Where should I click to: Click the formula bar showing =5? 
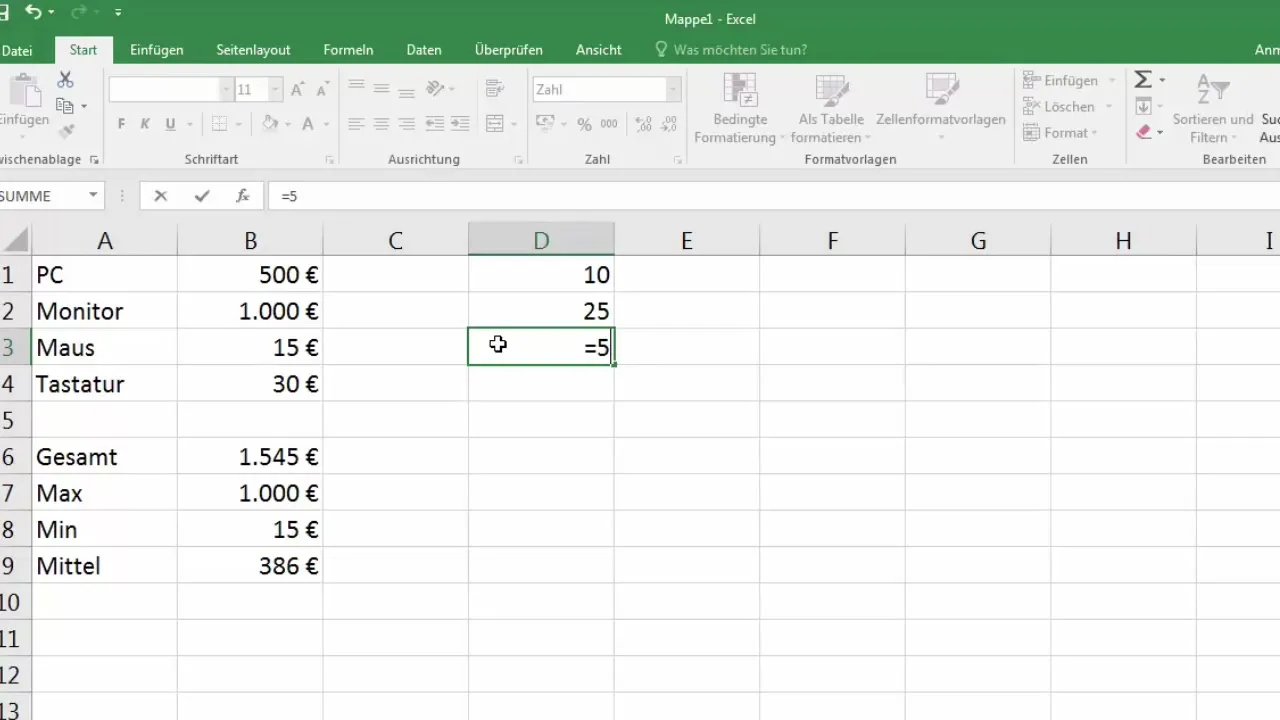(x=774, y=196)
